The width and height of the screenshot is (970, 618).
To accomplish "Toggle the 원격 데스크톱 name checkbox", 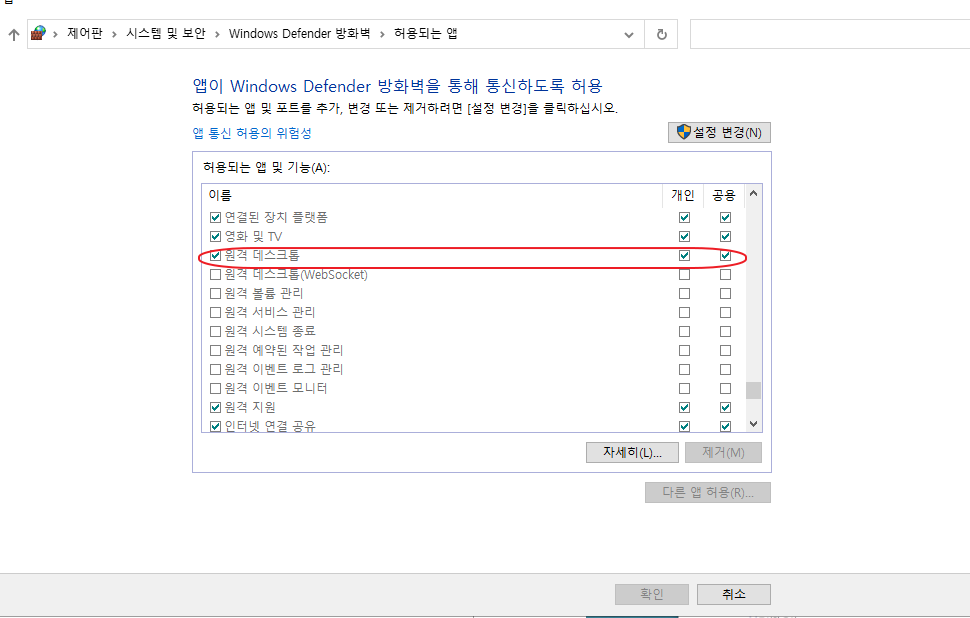I will pyautogui.click(x=215, y=255).
